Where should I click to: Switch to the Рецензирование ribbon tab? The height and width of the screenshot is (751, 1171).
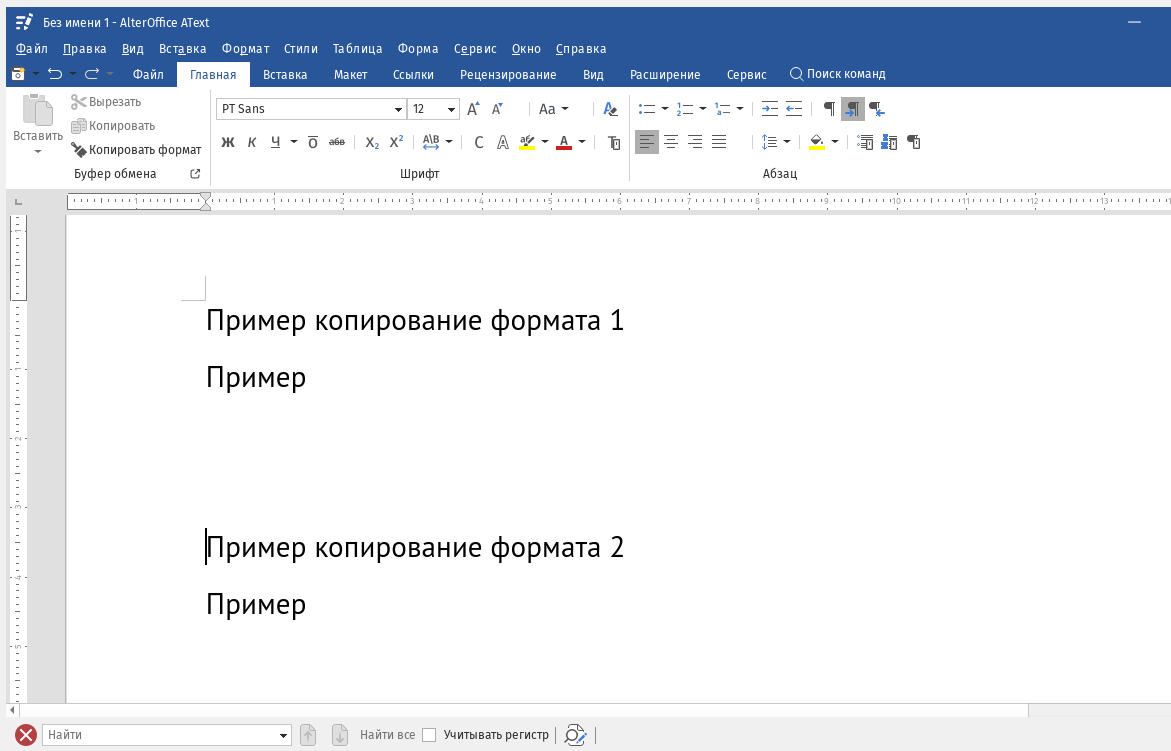(508, 74)
